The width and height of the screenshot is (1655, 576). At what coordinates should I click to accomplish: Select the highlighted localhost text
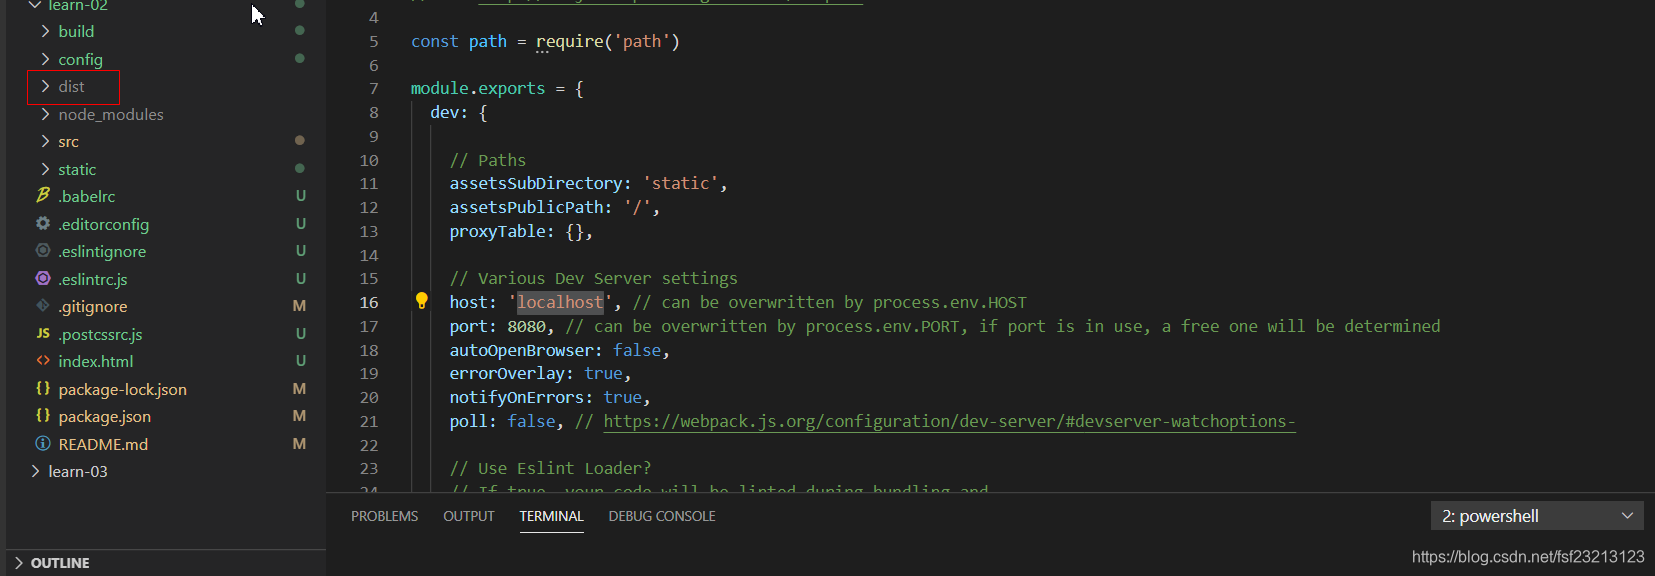click(x=560, y=302)
